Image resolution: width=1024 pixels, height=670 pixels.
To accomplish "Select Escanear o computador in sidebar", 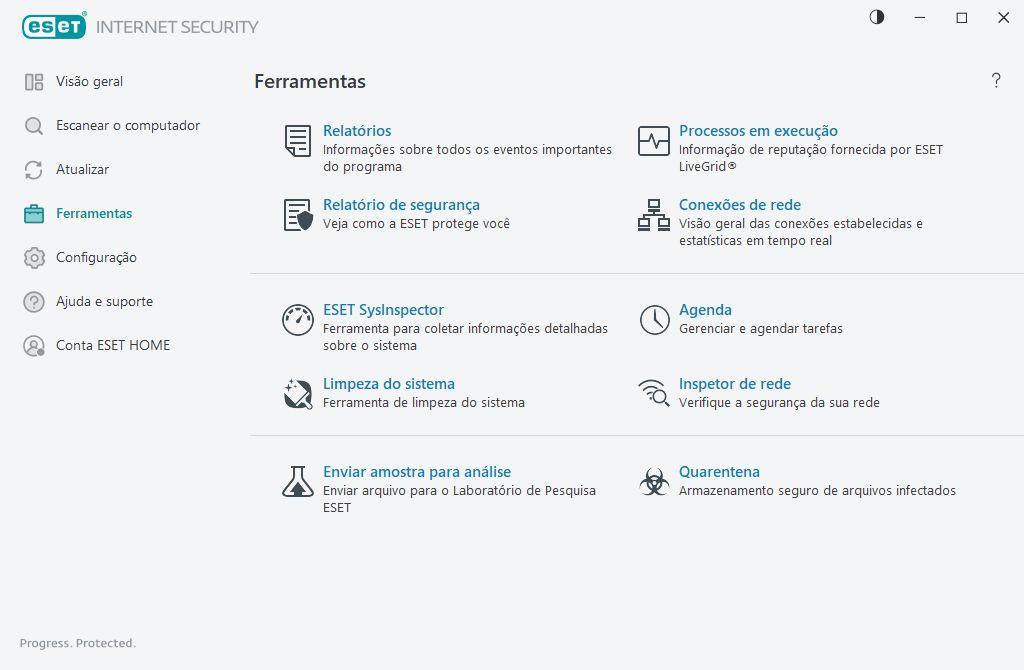I will [127, 125].
